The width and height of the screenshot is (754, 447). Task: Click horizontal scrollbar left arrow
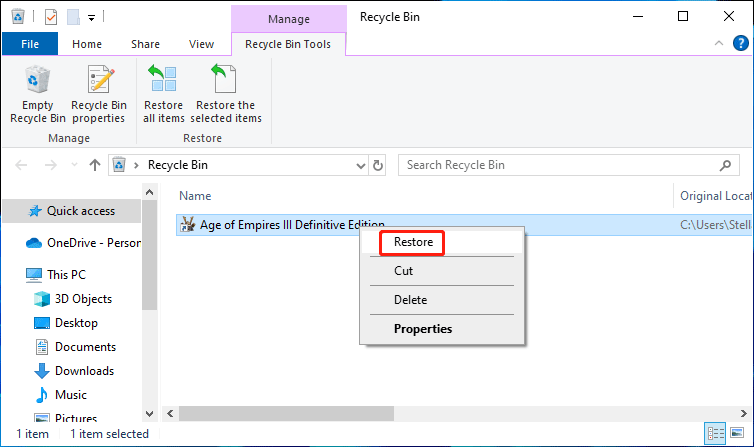pos(170,414)
